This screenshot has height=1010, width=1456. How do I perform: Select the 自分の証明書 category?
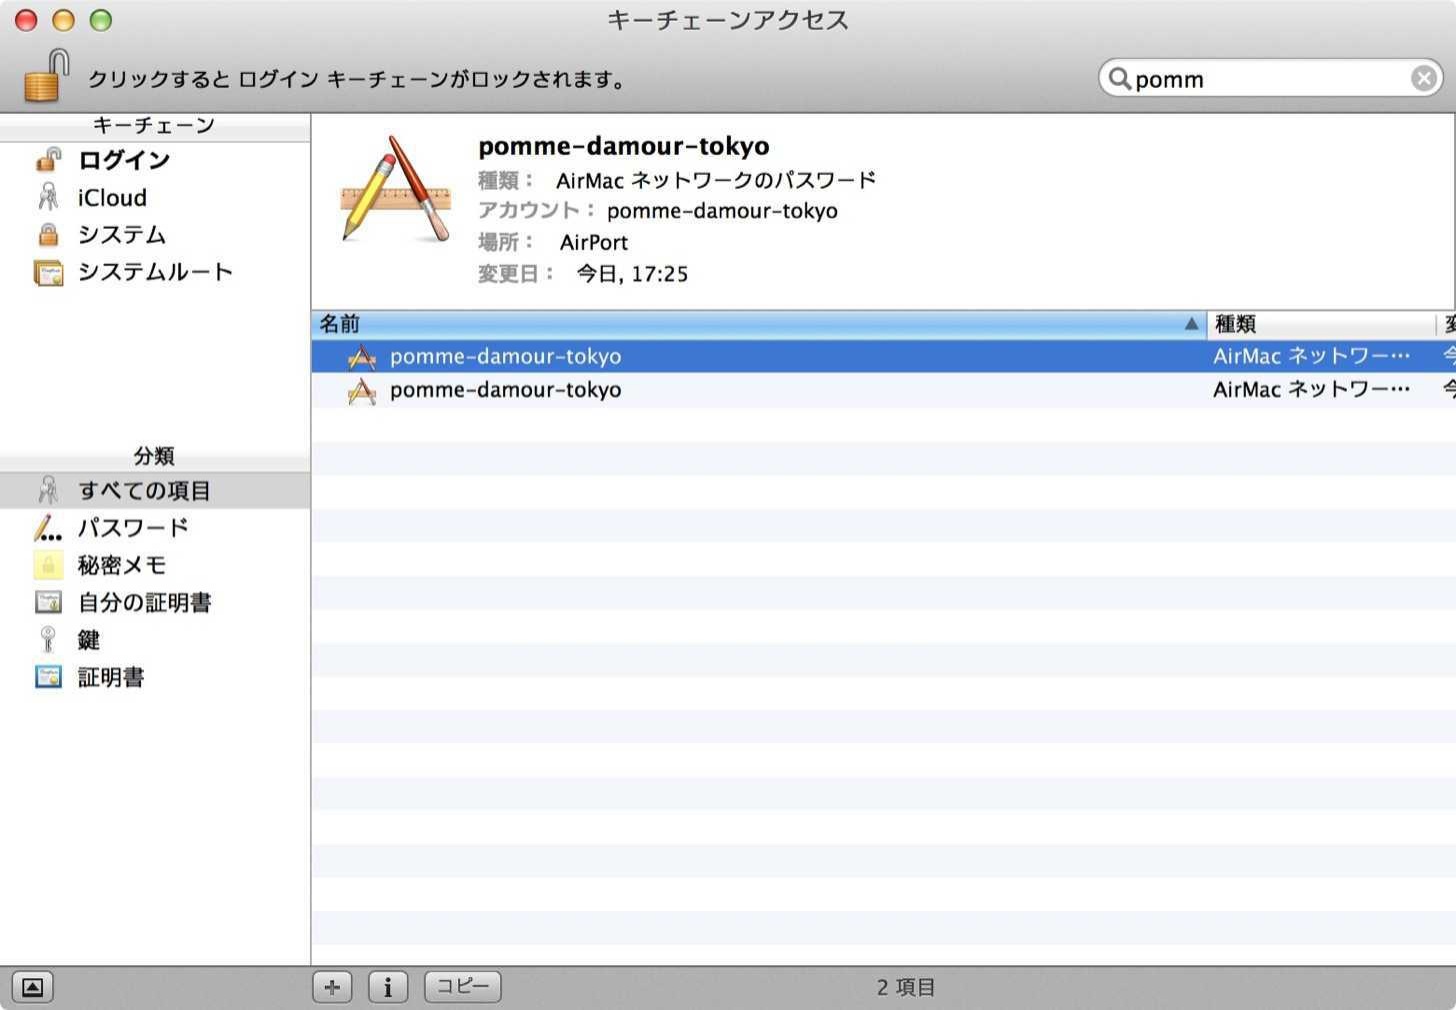point(155,602)
